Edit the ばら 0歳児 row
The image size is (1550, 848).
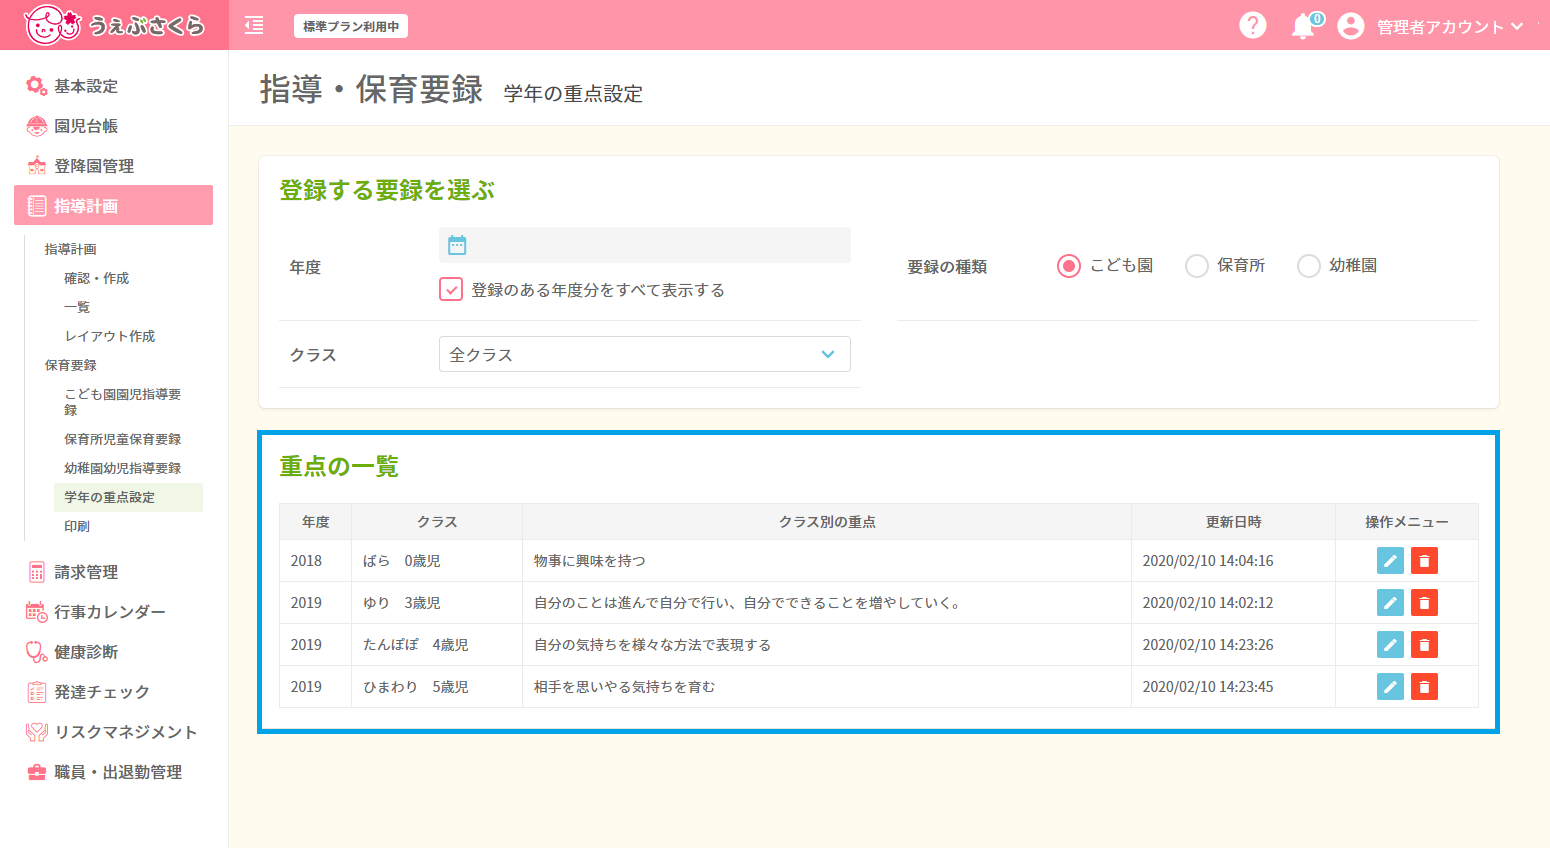[1390, 561]
